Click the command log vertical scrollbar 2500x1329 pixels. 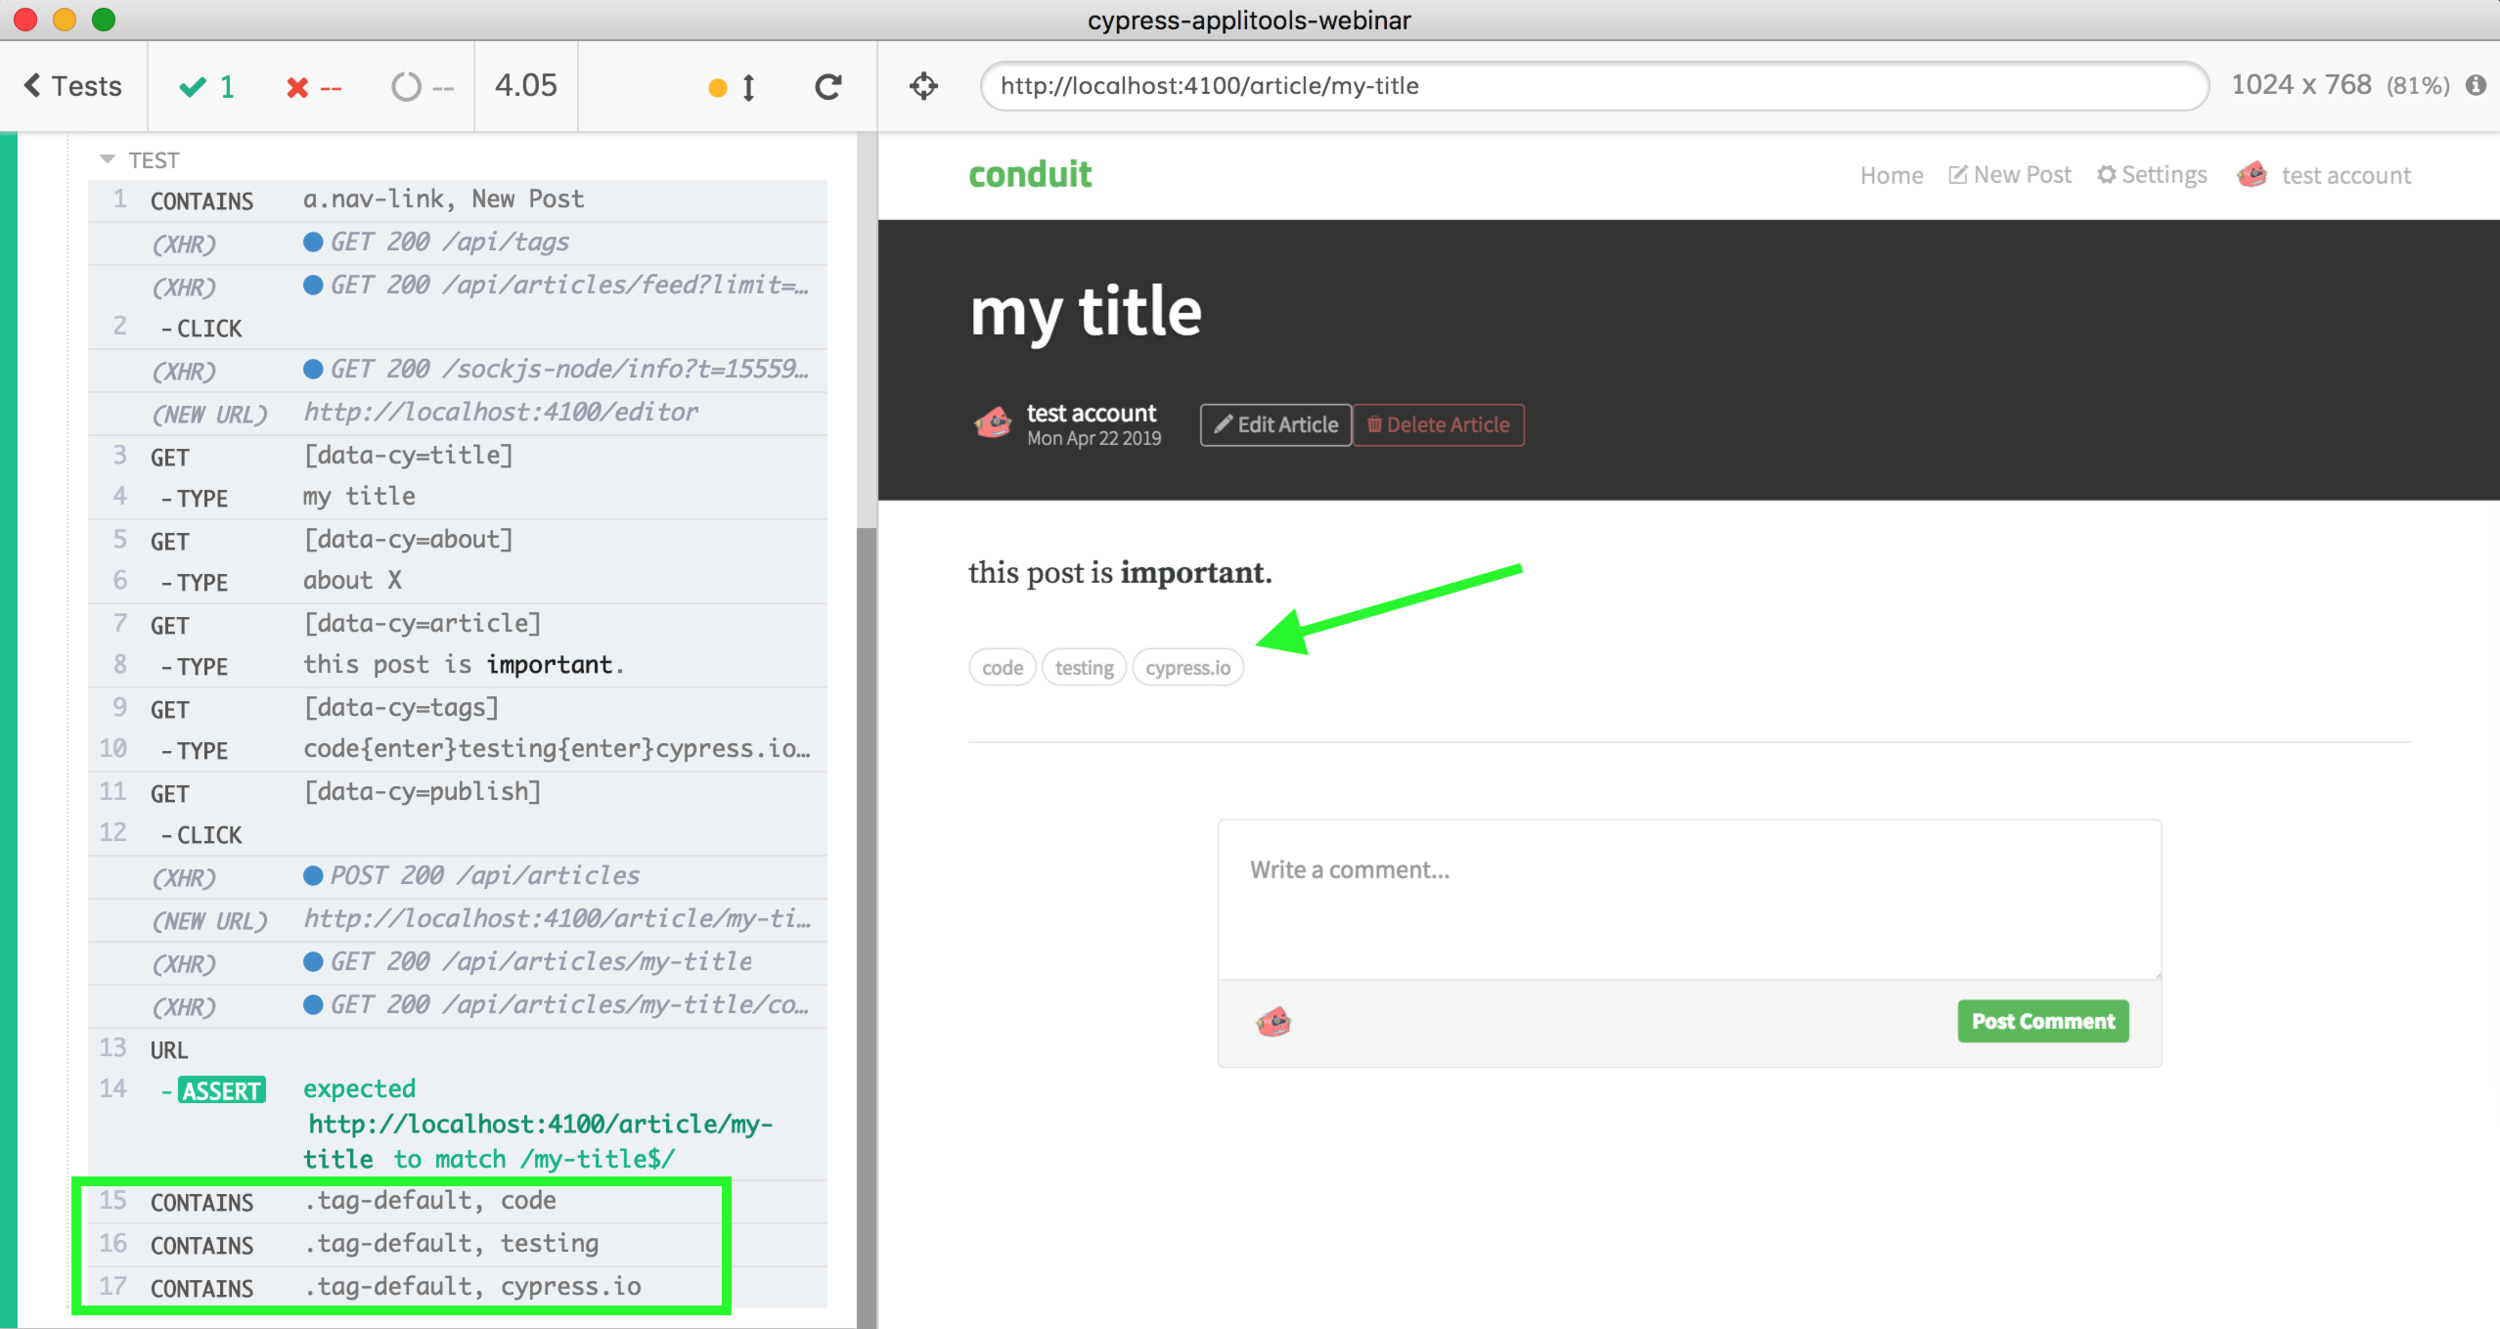pyautogui.click(x=866, y=900)
